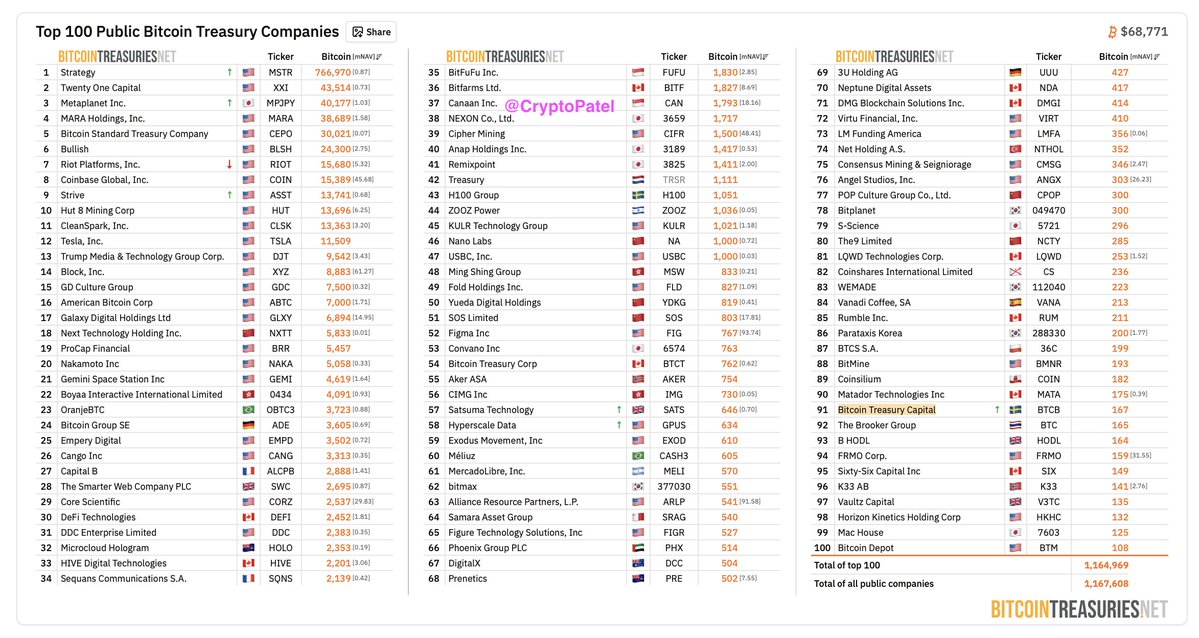Open Metaplanet Inc. link
Image resolution: width=1199 pixels, height=638 pixels.
tap(93, 103)
